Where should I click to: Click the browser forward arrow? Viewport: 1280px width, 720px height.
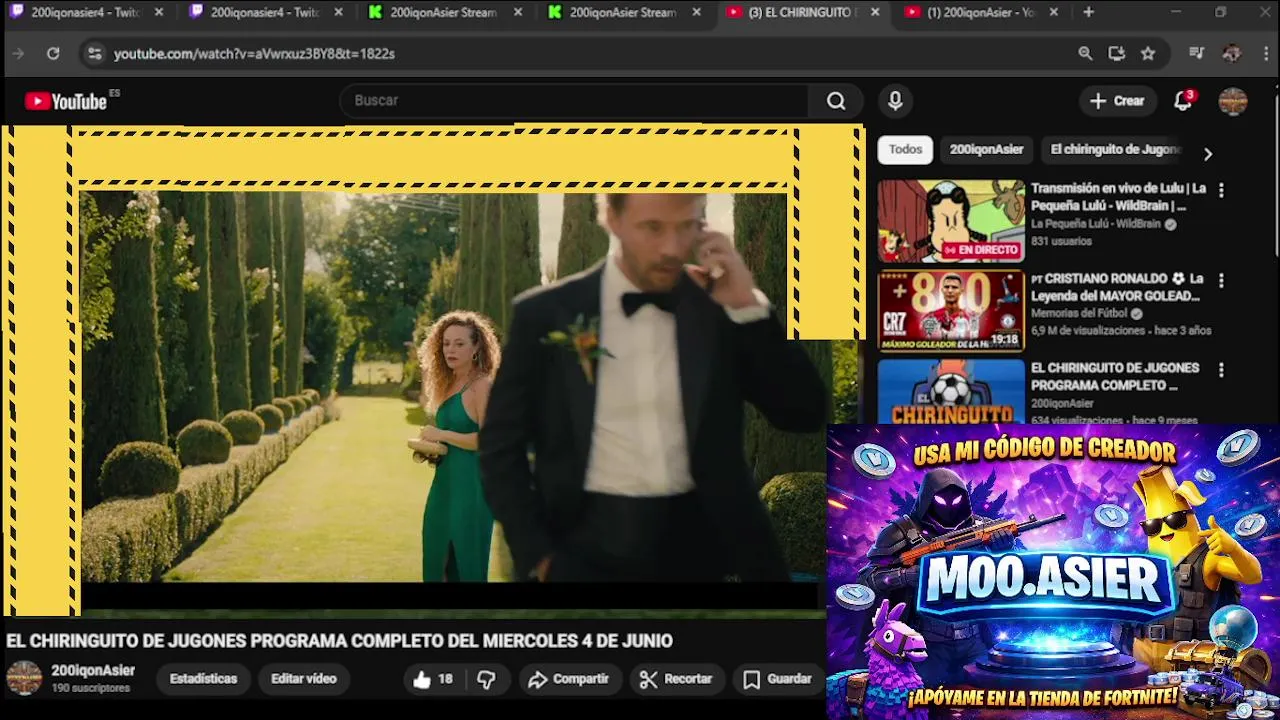(18, 54)
